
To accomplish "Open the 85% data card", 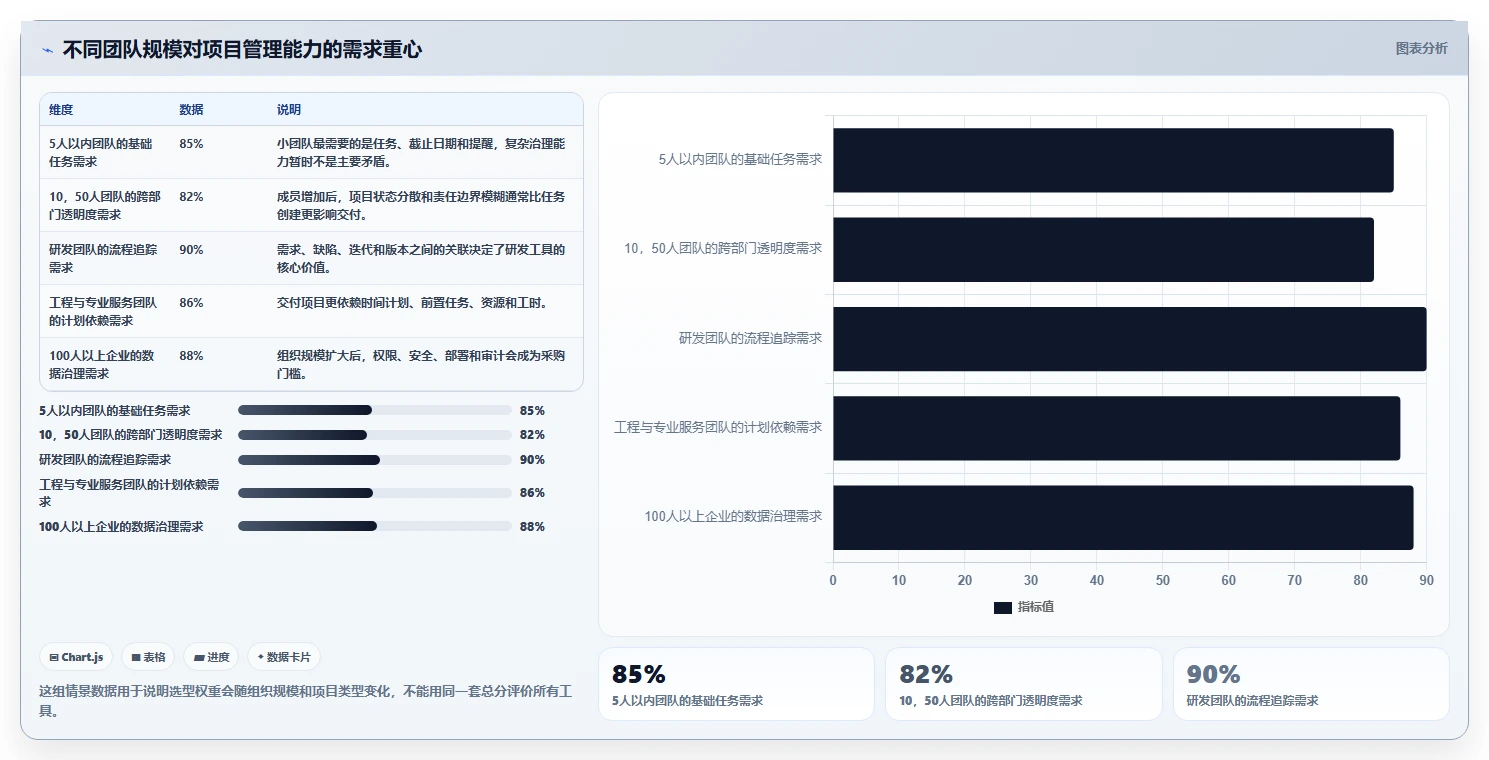I will pos(736,684).
